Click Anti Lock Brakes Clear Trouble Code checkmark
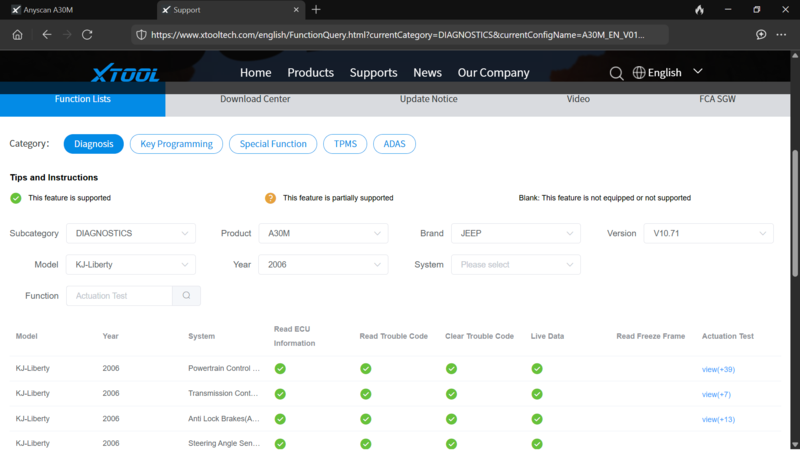The width and height of the screenshot is (800, 450). pyautogui.click(x=452, y=419)
